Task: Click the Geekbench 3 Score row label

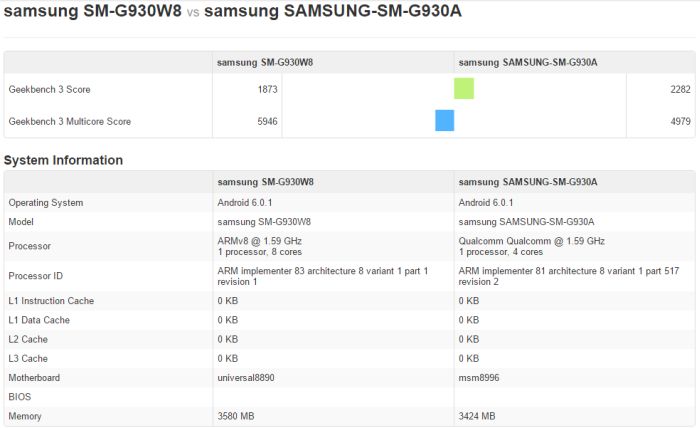Action: [49, 89]
